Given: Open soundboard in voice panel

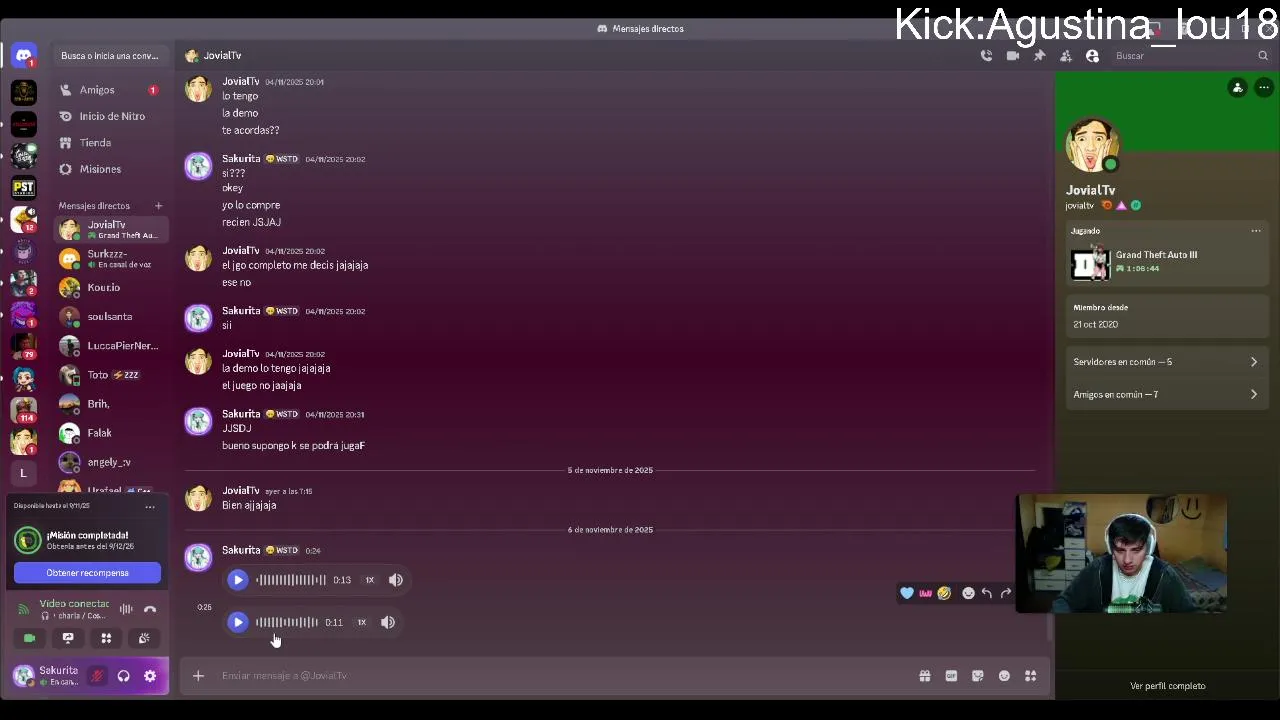Looking at the screenshot, I should pos(144,638).
